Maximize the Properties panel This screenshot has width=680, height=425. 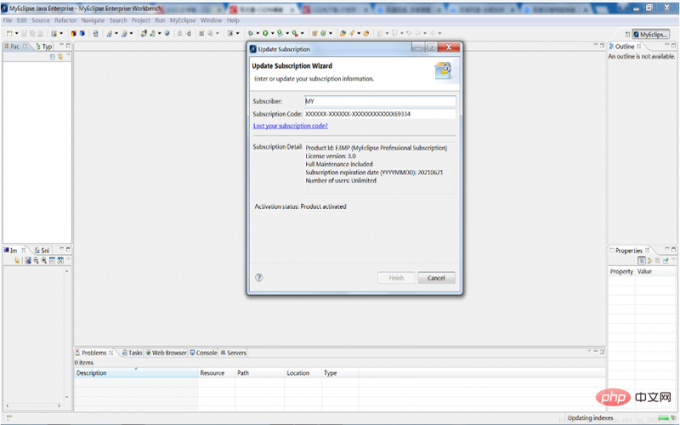click(x=673, y=249)
